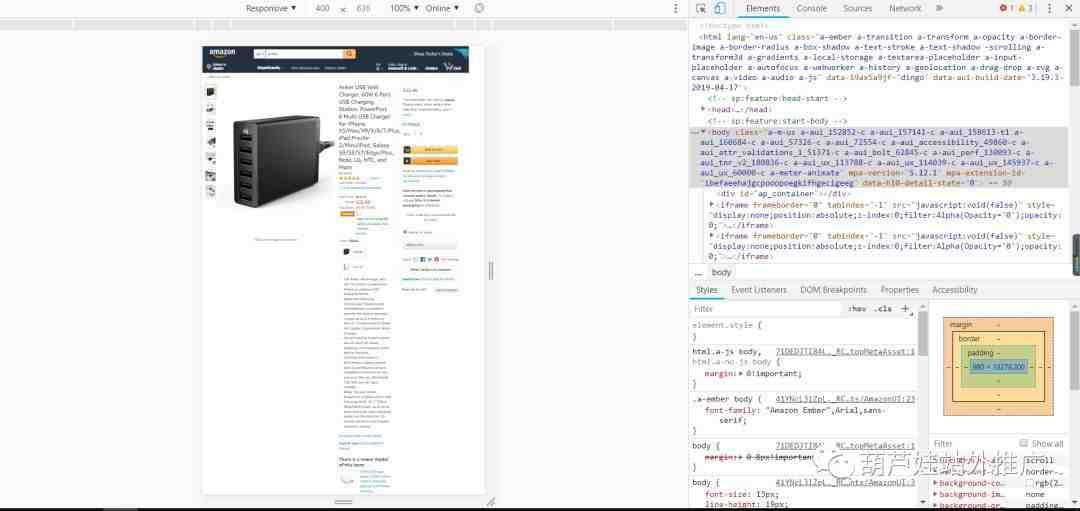Click the yellow warning count indicator

click(1026, 8)
